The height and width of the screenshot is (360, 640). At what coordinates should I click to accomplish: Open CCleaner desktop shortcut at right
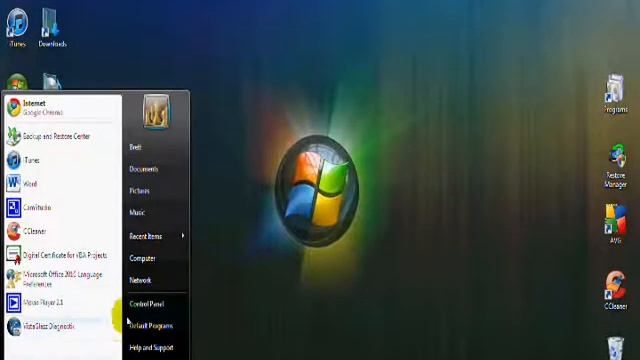[616, 285]
